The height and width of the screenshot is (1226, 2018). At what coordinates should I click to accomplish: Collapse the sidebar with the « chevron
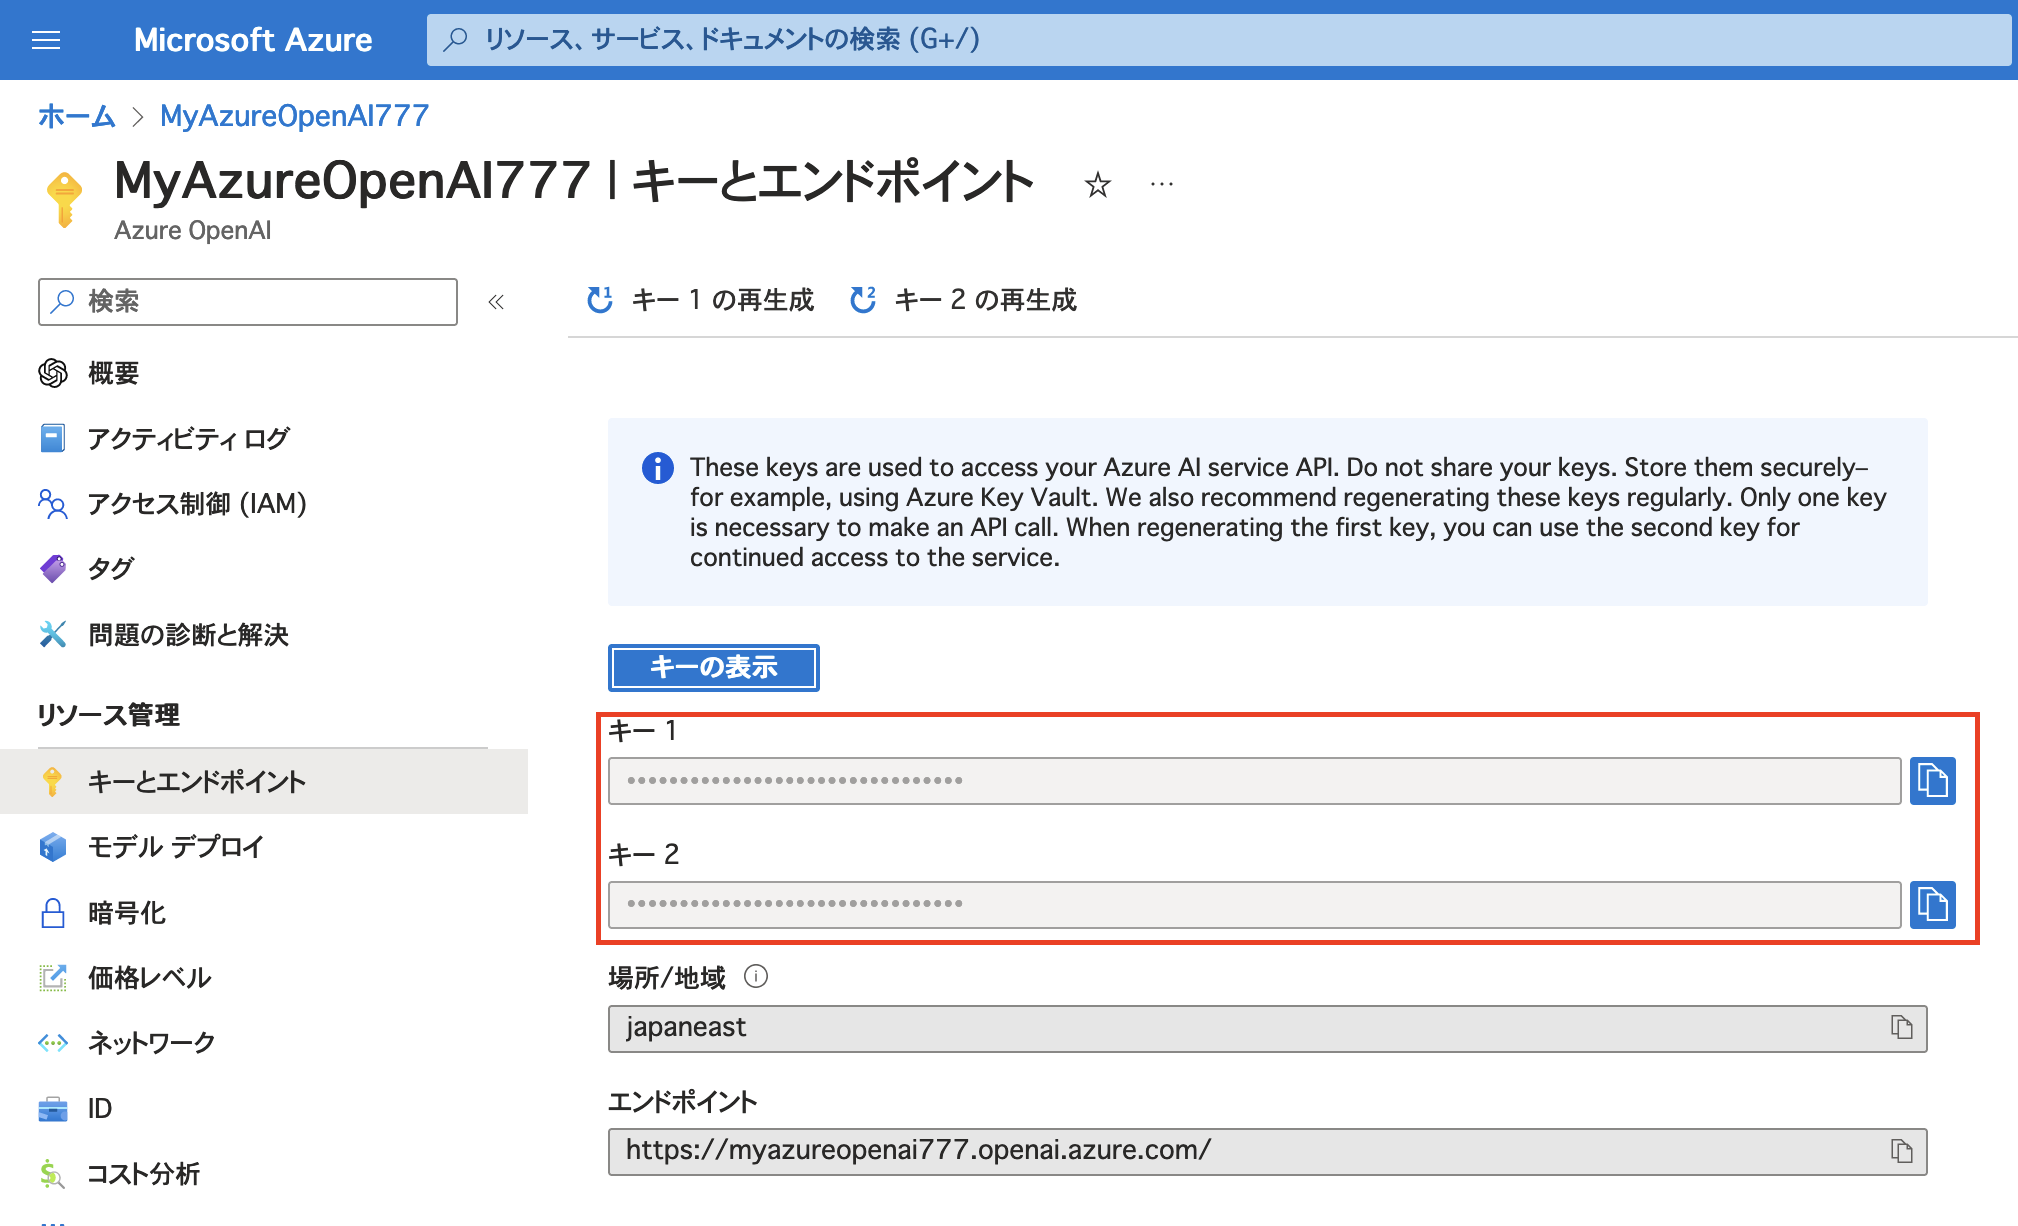click(x=496, y=302)
